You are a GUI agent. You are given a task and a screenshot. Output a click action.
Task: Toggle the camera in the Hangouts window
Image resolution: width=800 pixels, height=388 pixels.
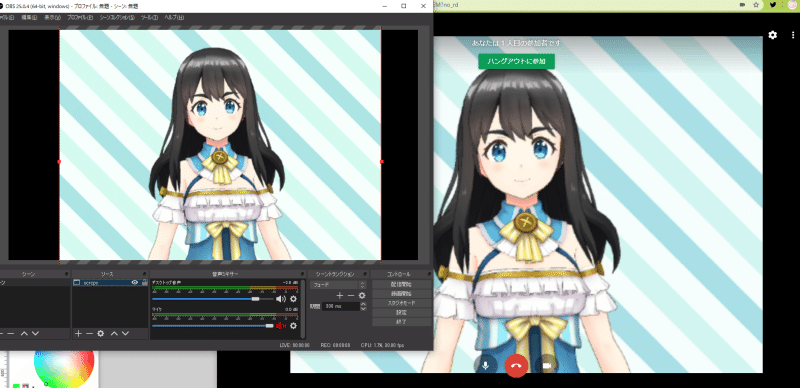click(547, 366)
